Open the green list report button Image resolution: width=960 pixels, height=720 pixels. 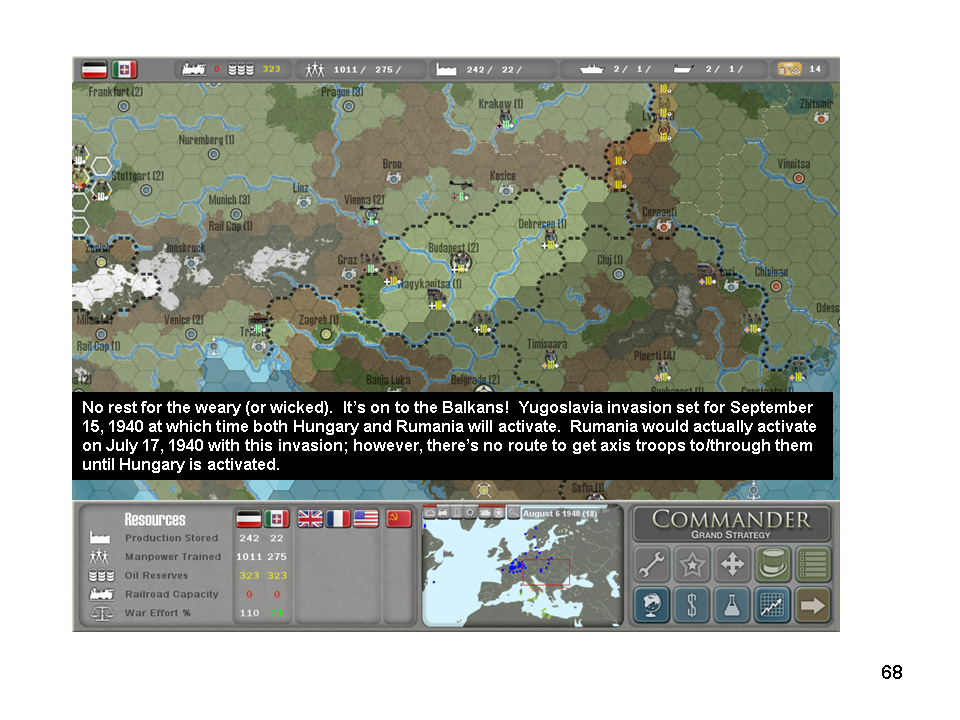click(813, 565)
